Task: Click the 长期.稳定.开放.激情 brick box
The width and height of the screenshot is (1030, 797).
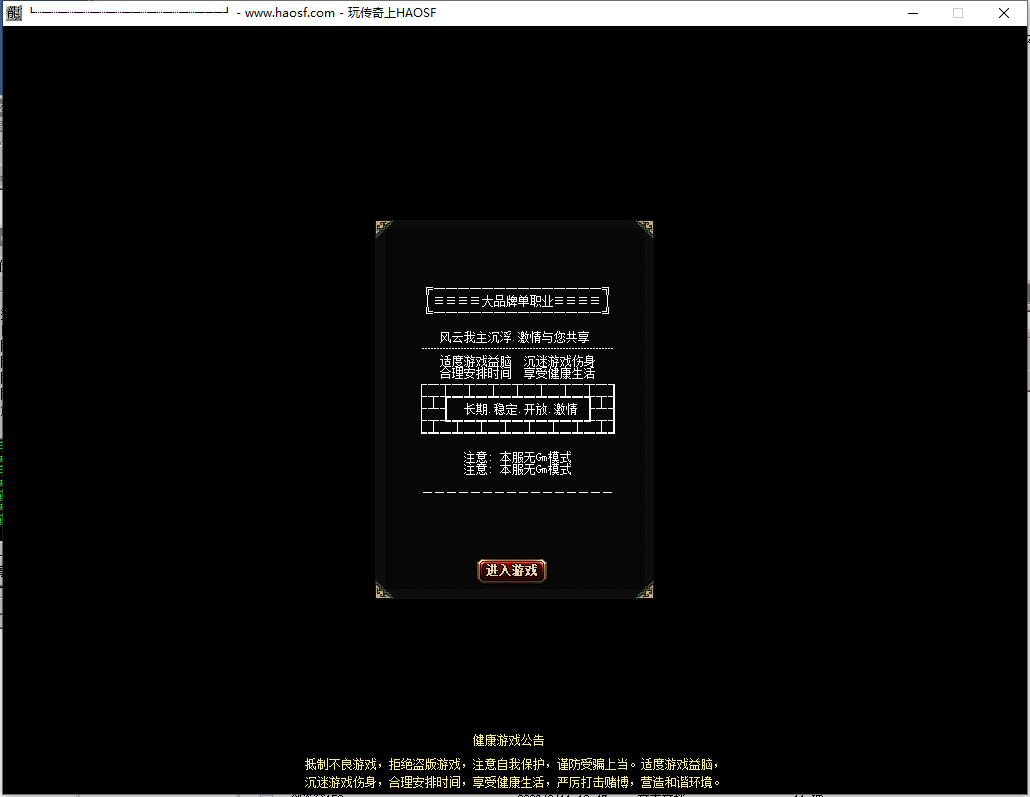Action: pos(518,409)
